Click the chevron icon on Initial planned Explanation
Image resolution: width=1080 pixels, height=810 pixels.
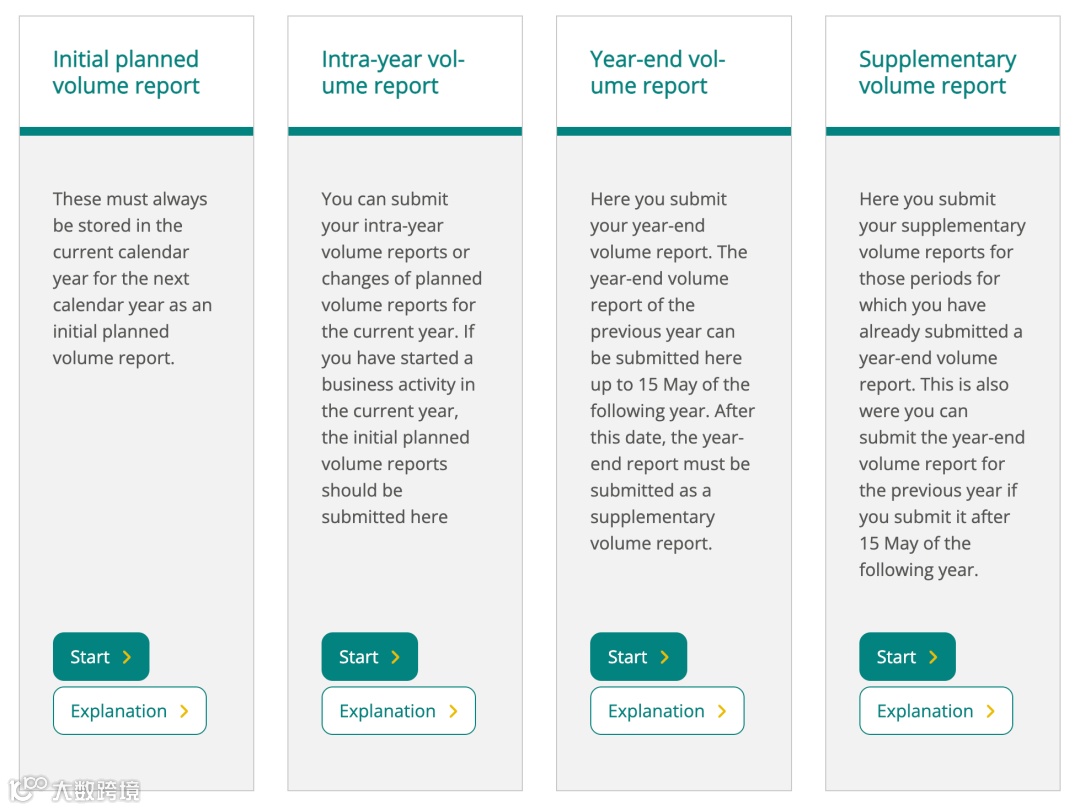click(184, 711)
